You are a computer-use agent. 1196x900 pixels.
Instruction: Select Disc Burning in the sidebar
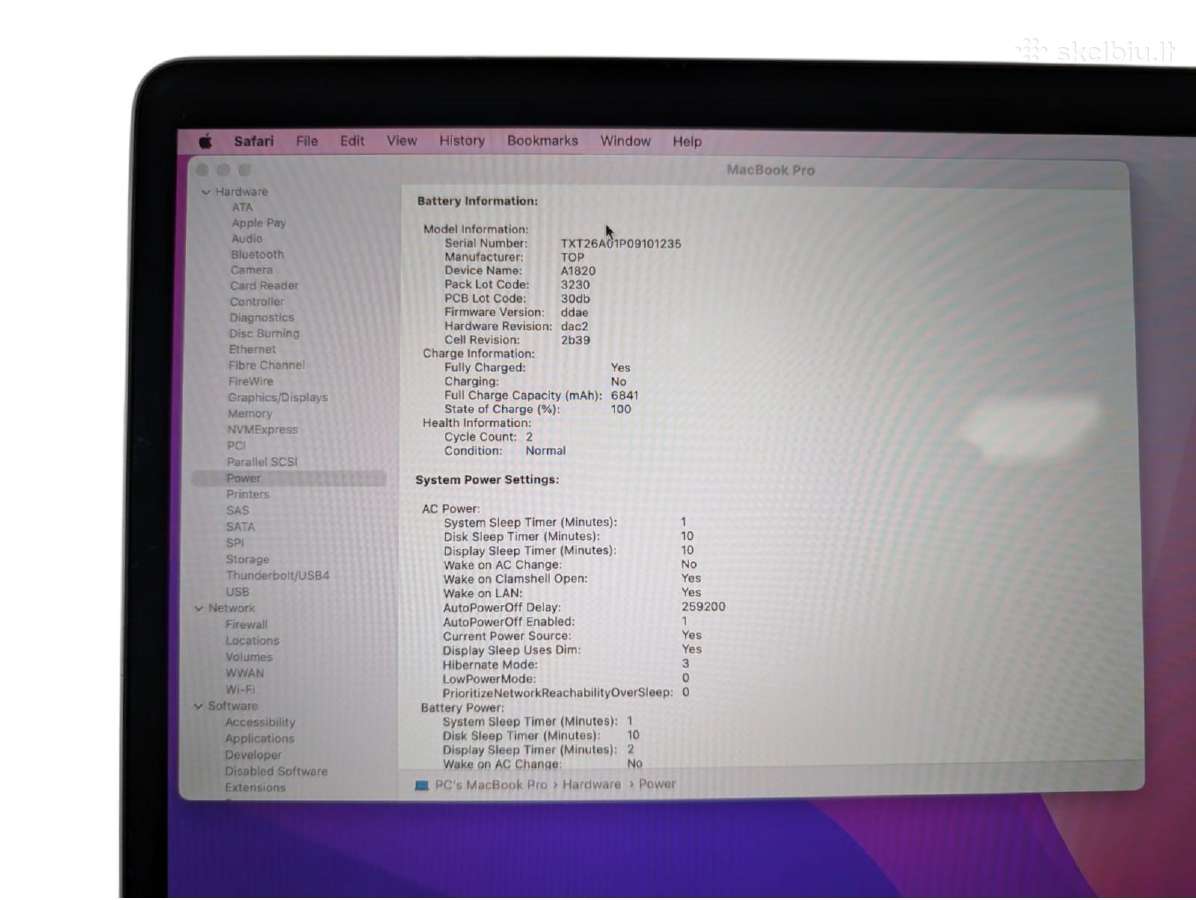[x=264, y=334]
